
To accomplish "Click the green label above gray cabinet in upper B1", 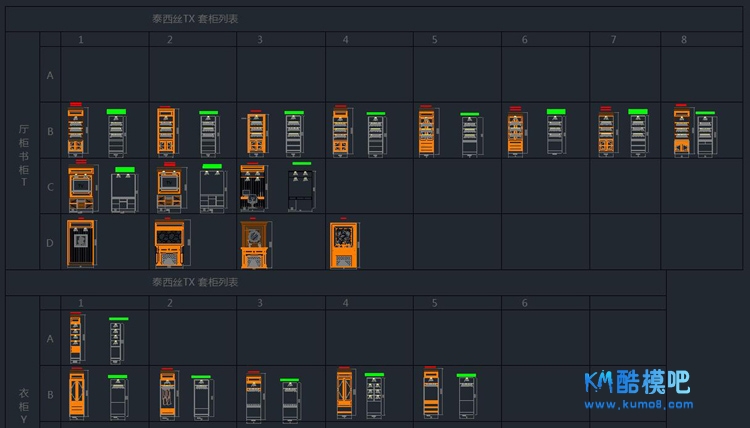I will (117, 112).
